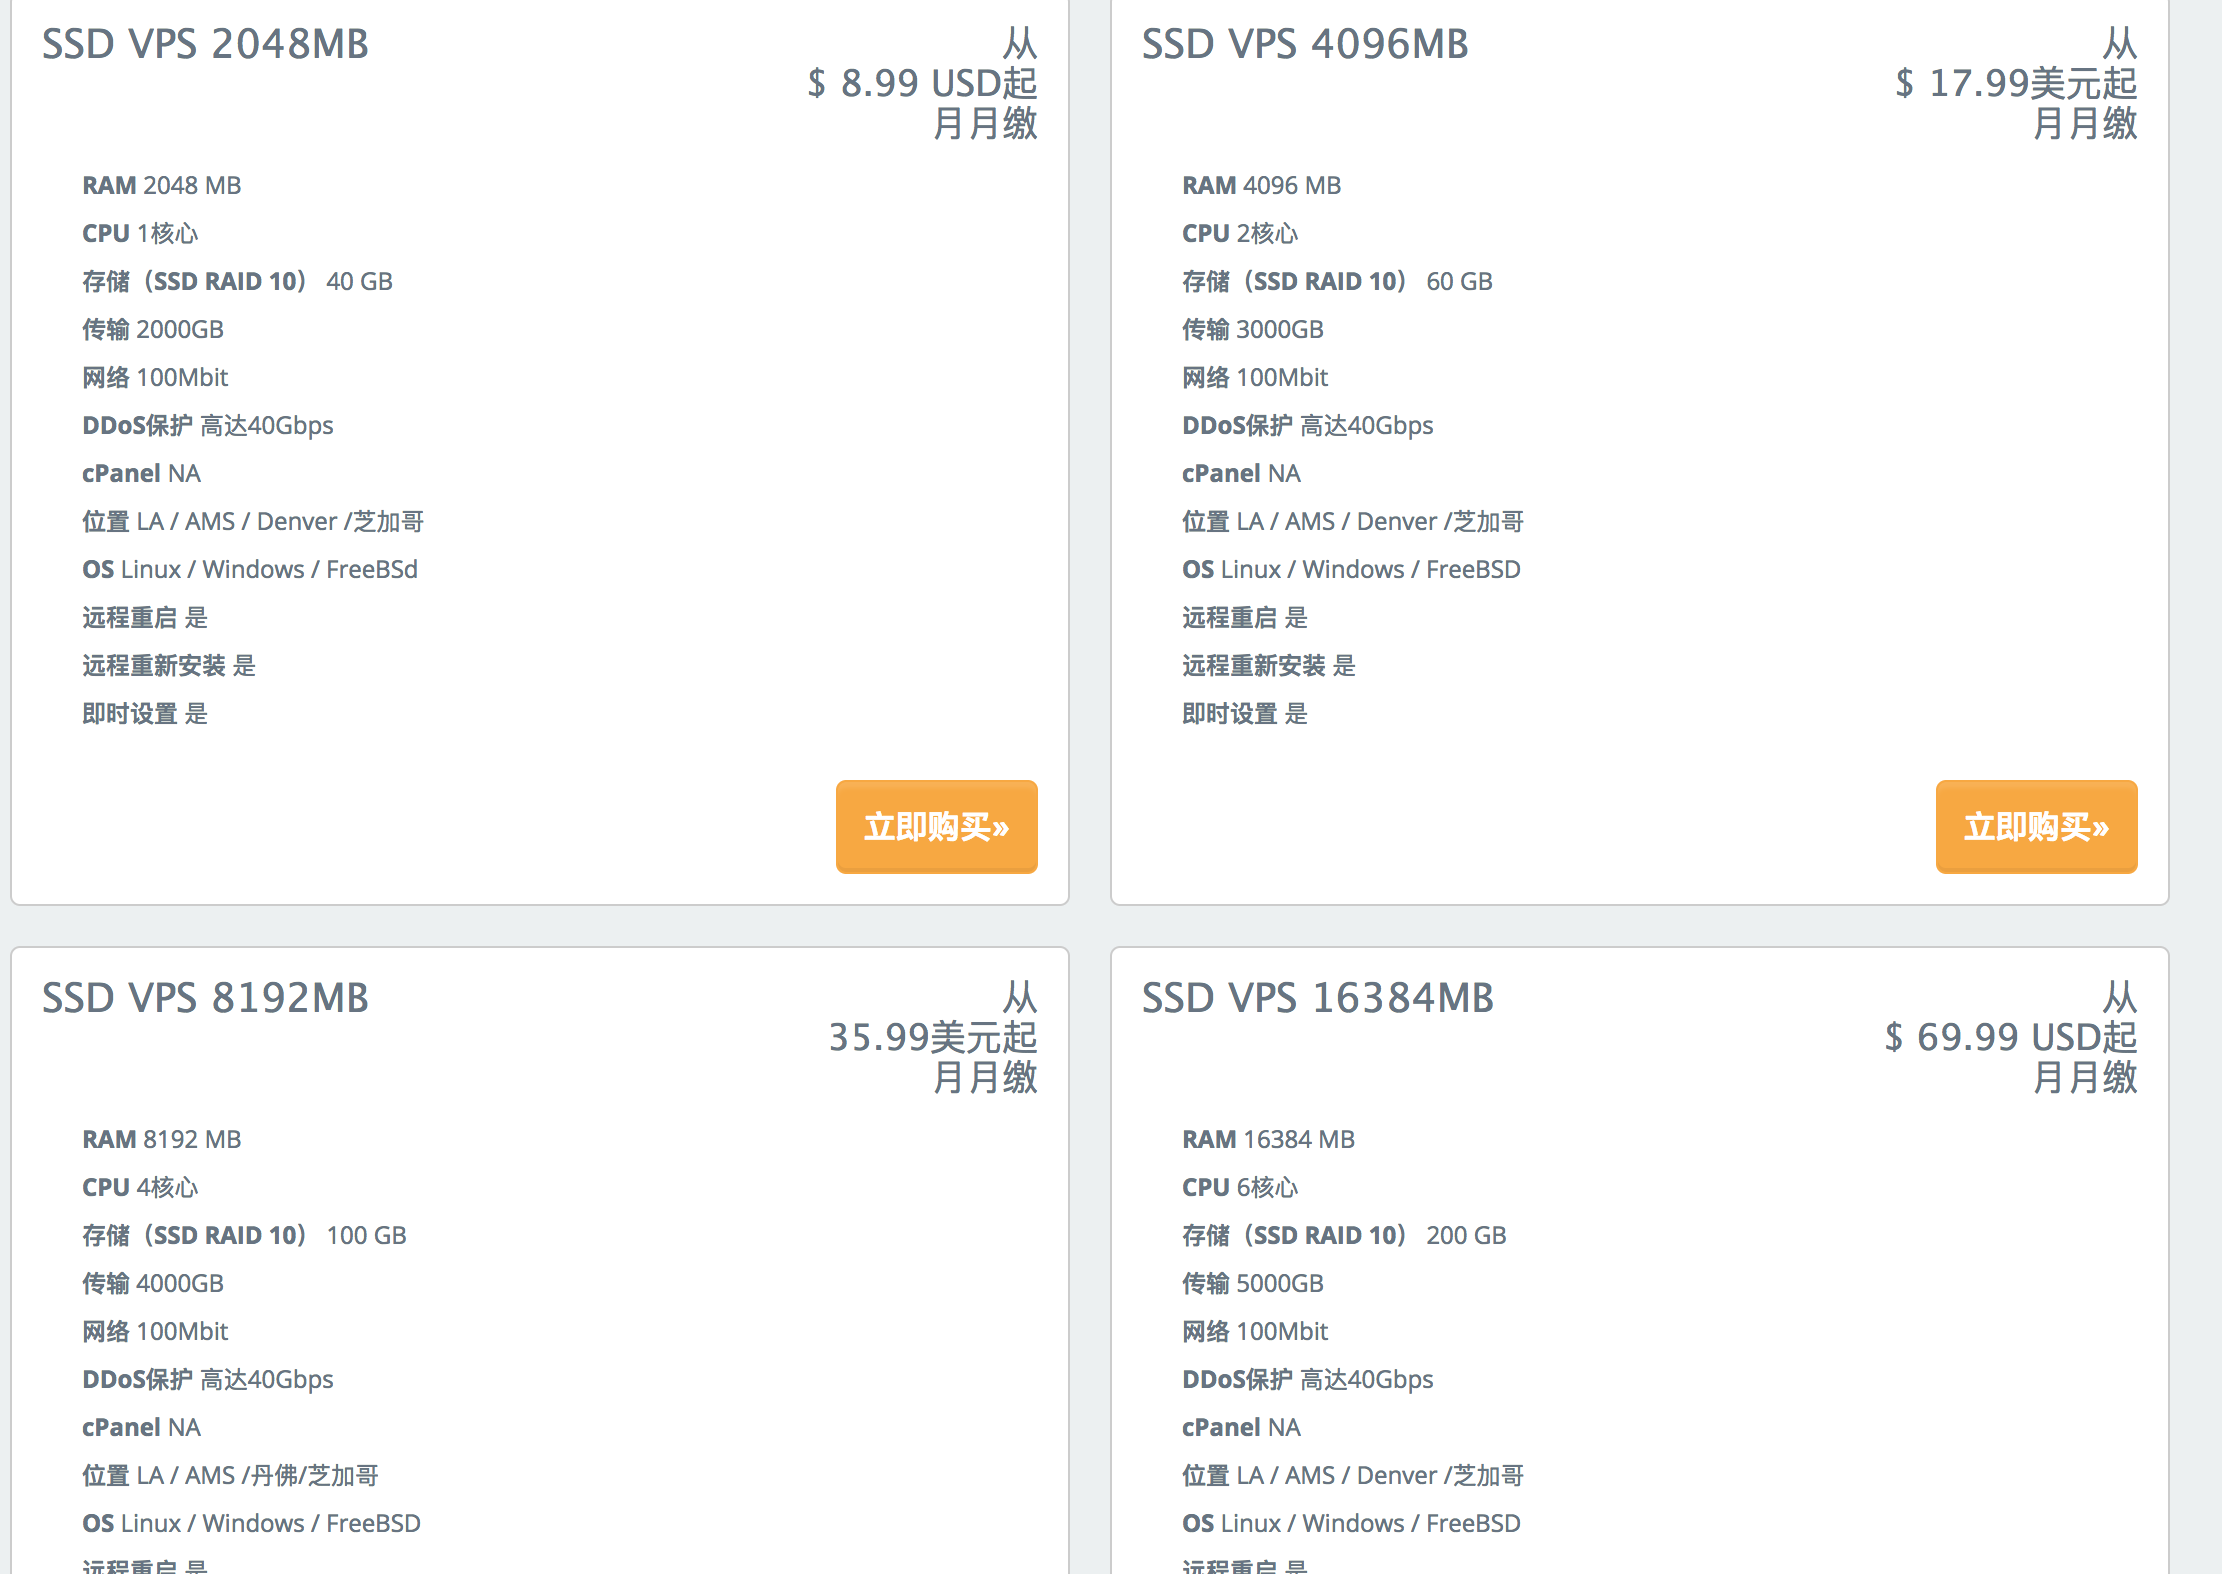Click cPanel NA in the 4096MB plan

click(x=1241, y=473)
